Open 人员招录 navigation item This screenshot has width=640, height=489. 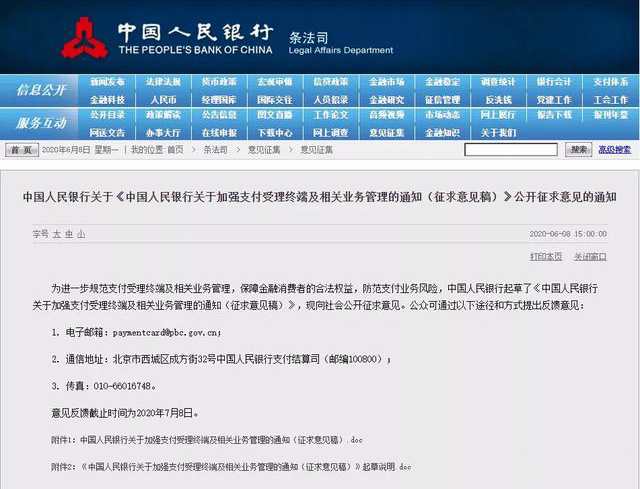pos(331,100)
